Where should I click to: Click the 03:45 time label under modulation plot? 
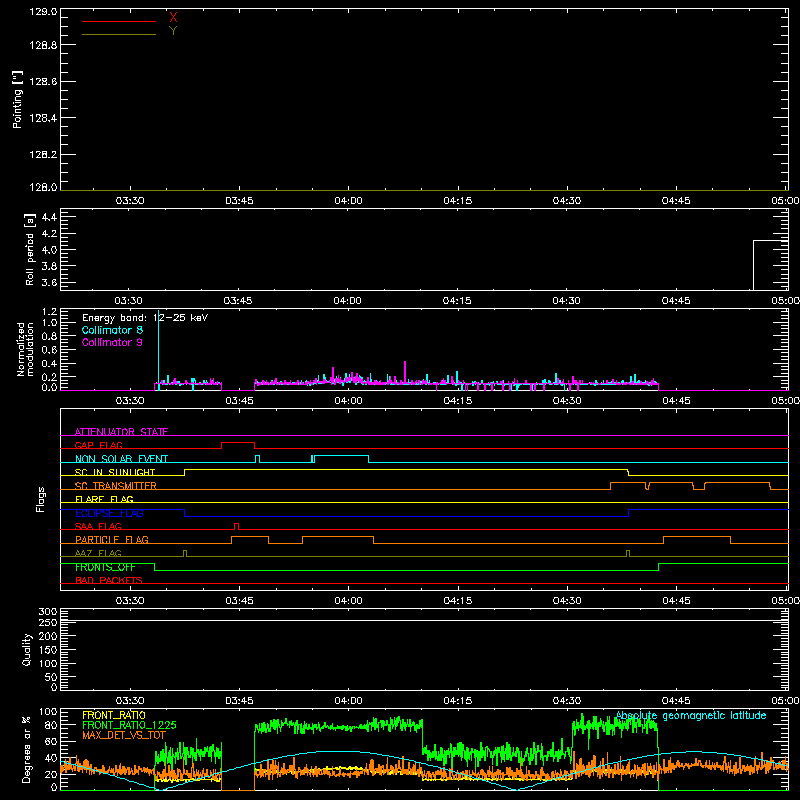point(239,401)
